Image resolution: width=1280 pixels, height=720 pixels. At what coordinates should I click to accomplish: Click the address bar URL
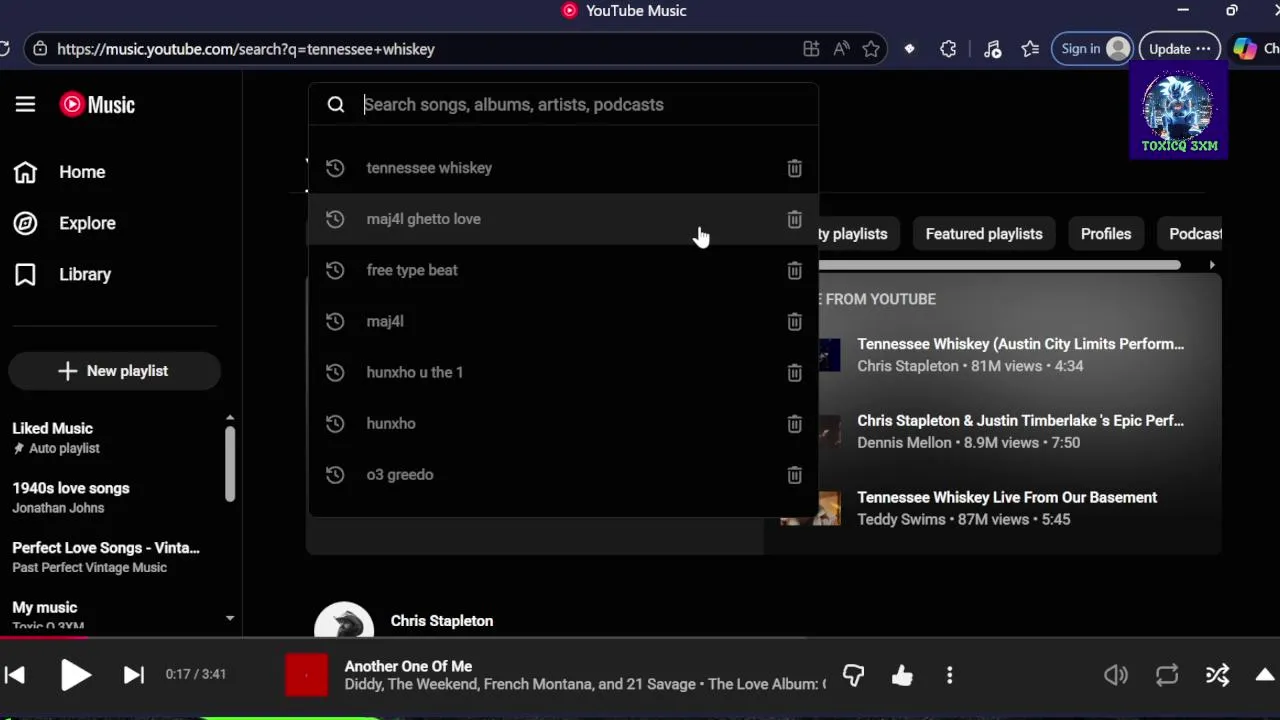[x=246, y=49]
